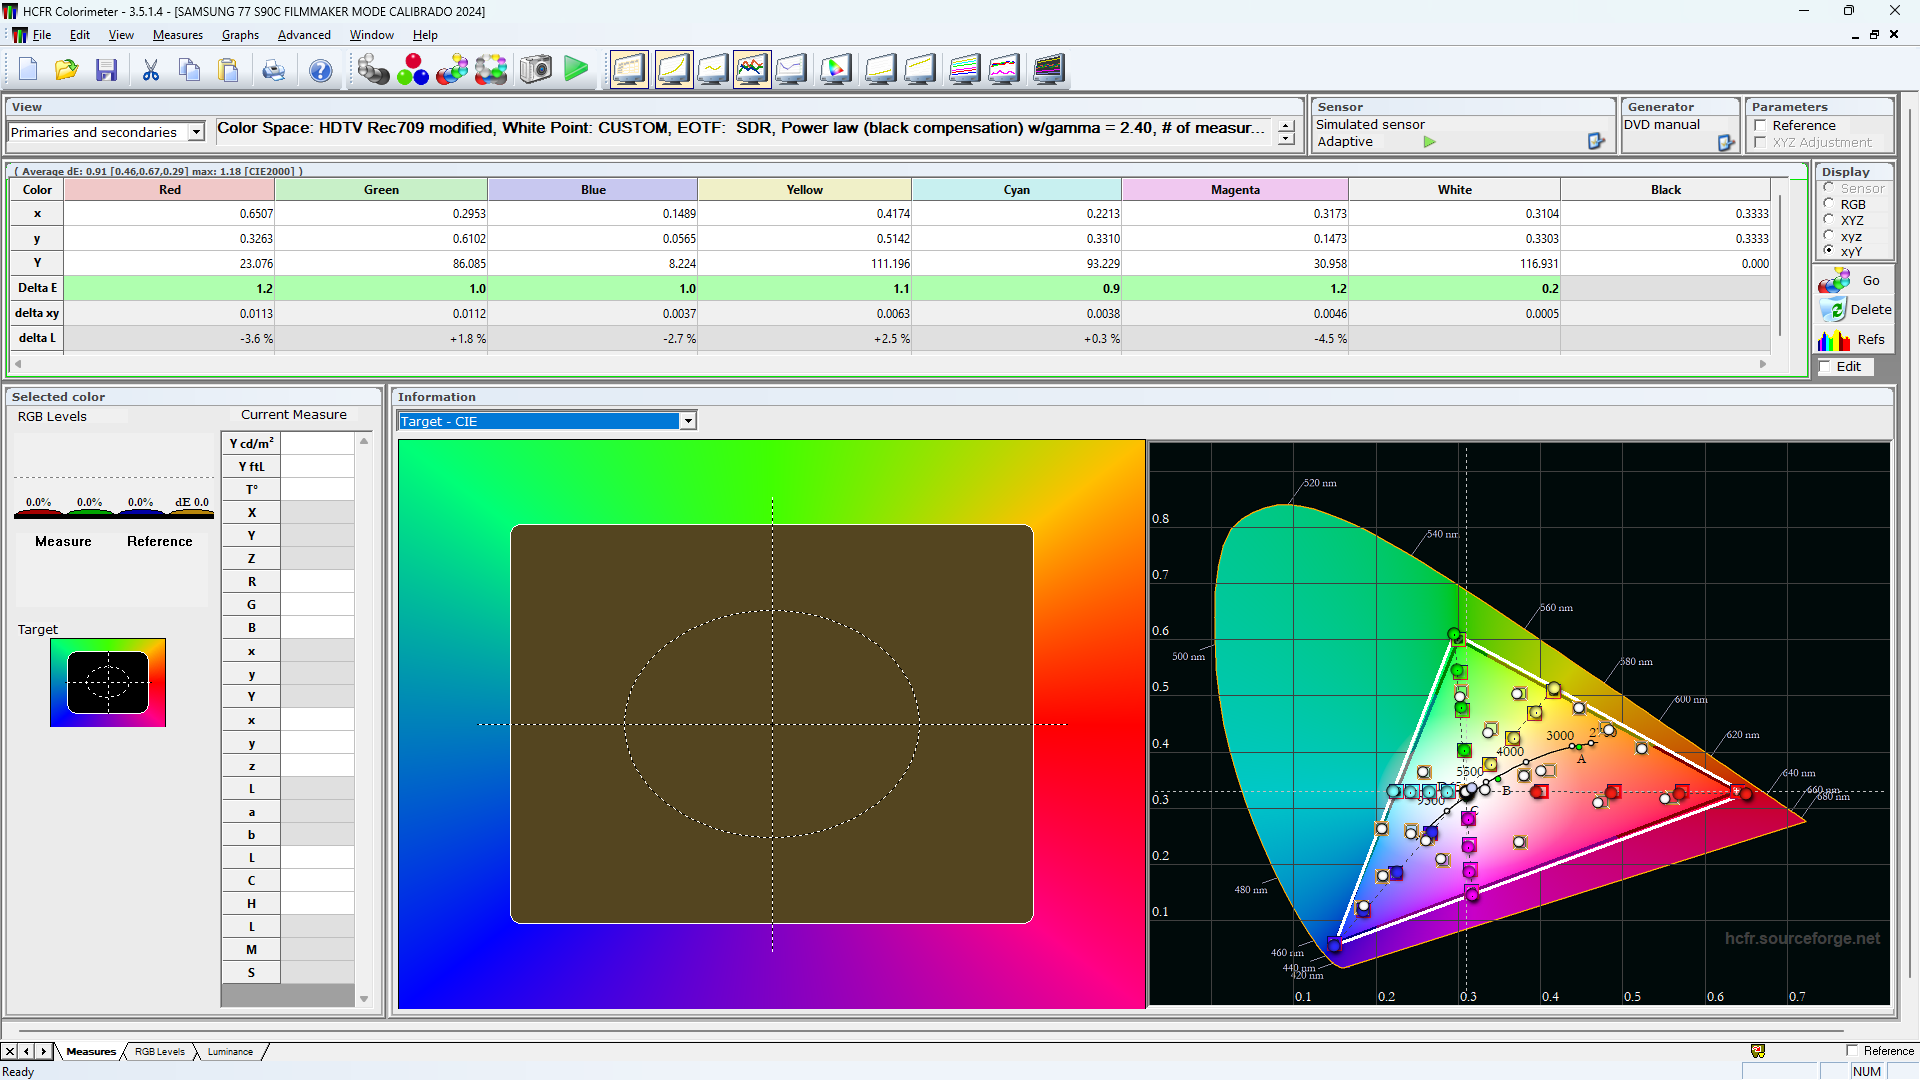This screenshot has height=1080, width=1920.
Task: Click the grayscale measurement icon
Action: 373,69
